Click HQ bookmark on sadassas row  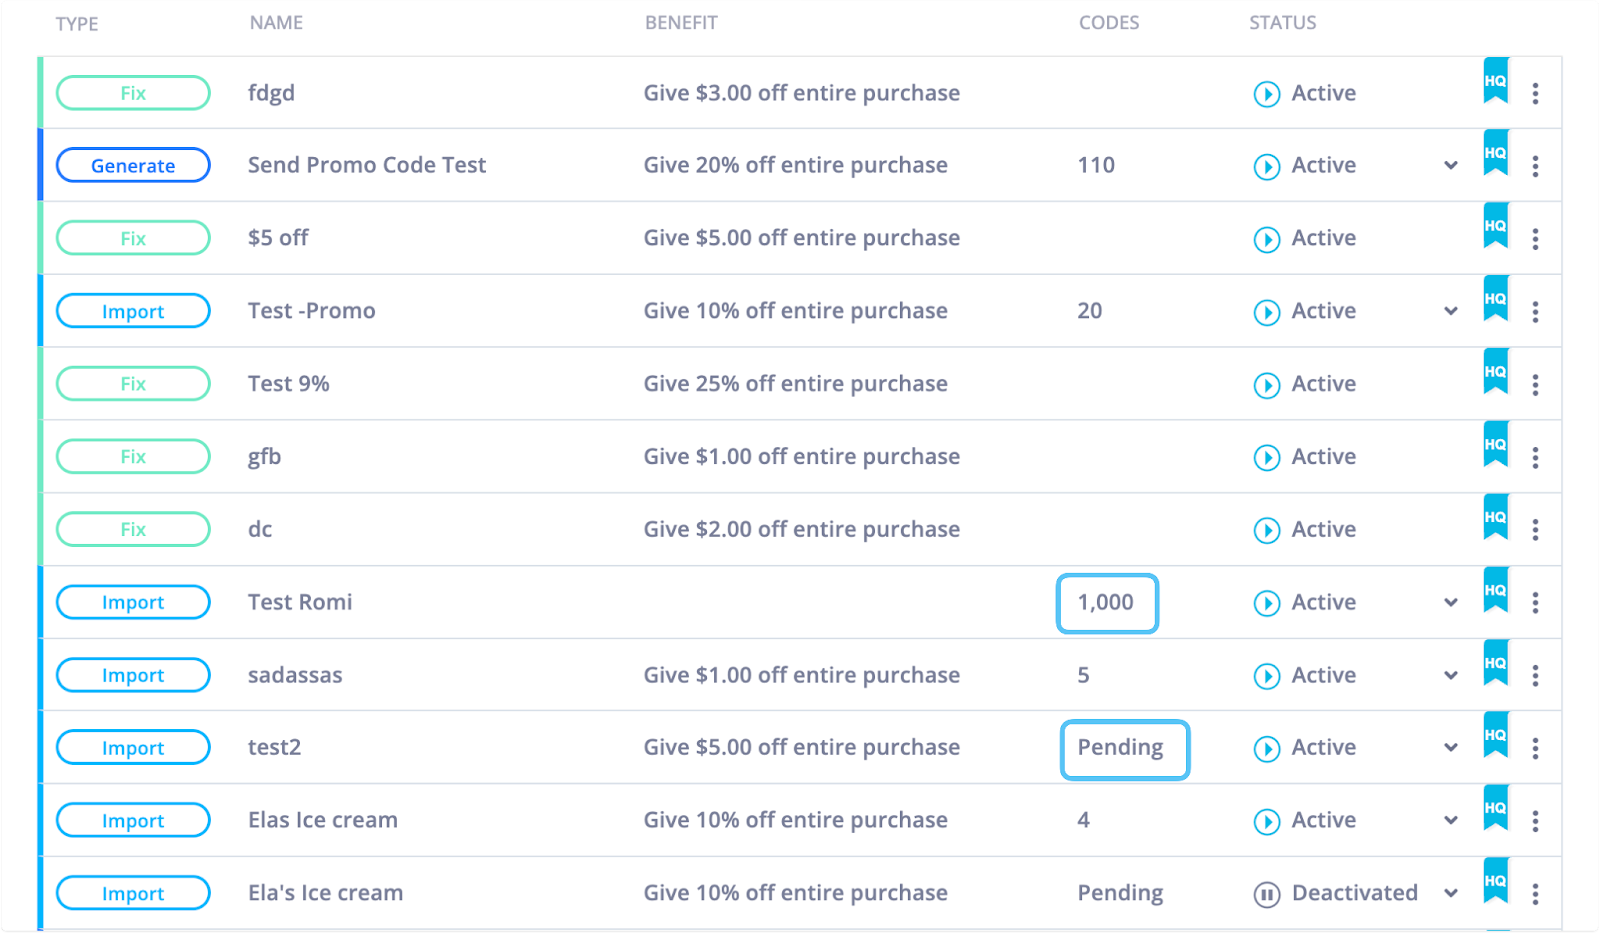tap(1495, 663)
